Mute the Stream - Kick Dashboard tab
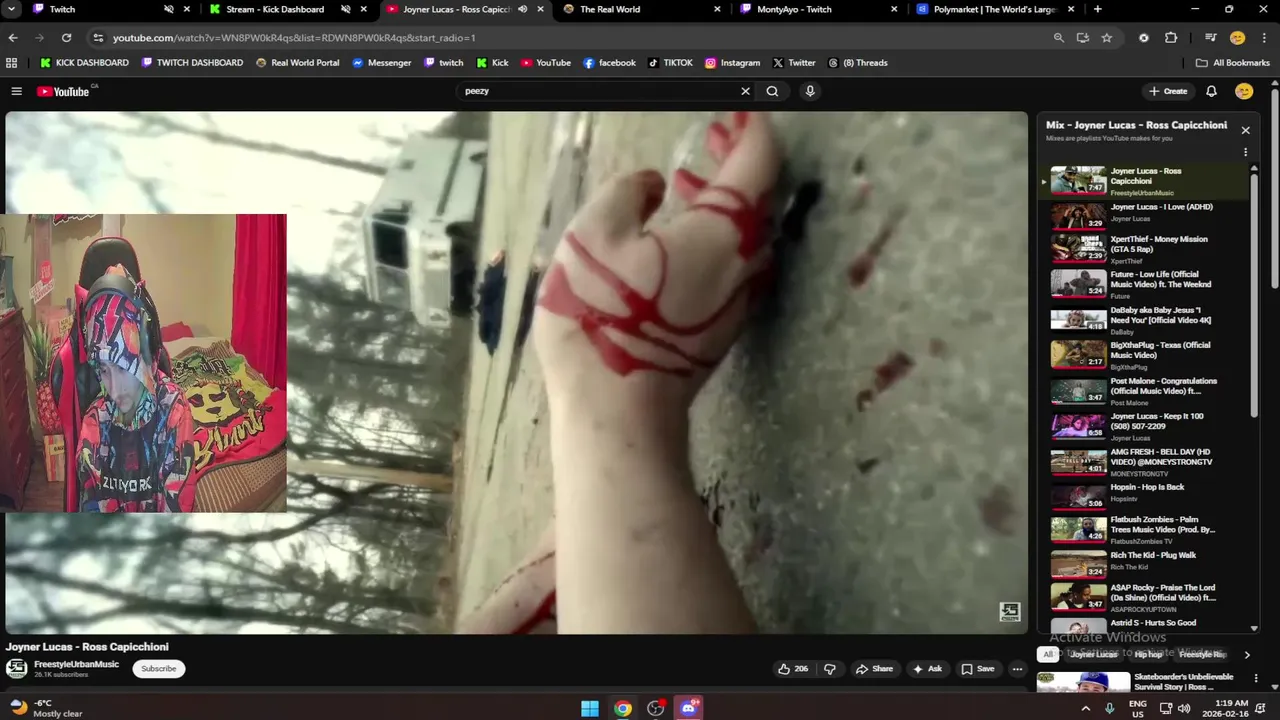The width and height of the screenshot is (1280, 720). (345, 9)
